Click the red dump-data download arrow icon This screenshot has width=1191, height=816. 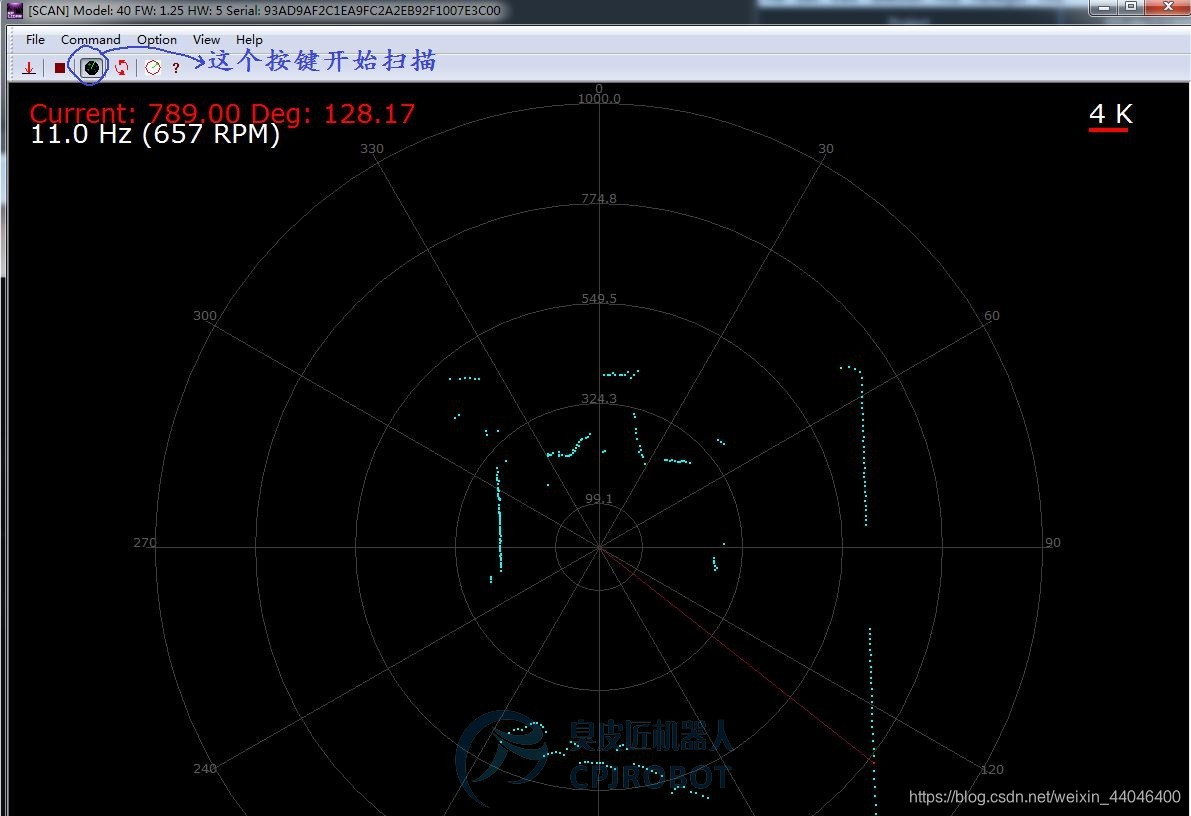[x=29, y=68]
